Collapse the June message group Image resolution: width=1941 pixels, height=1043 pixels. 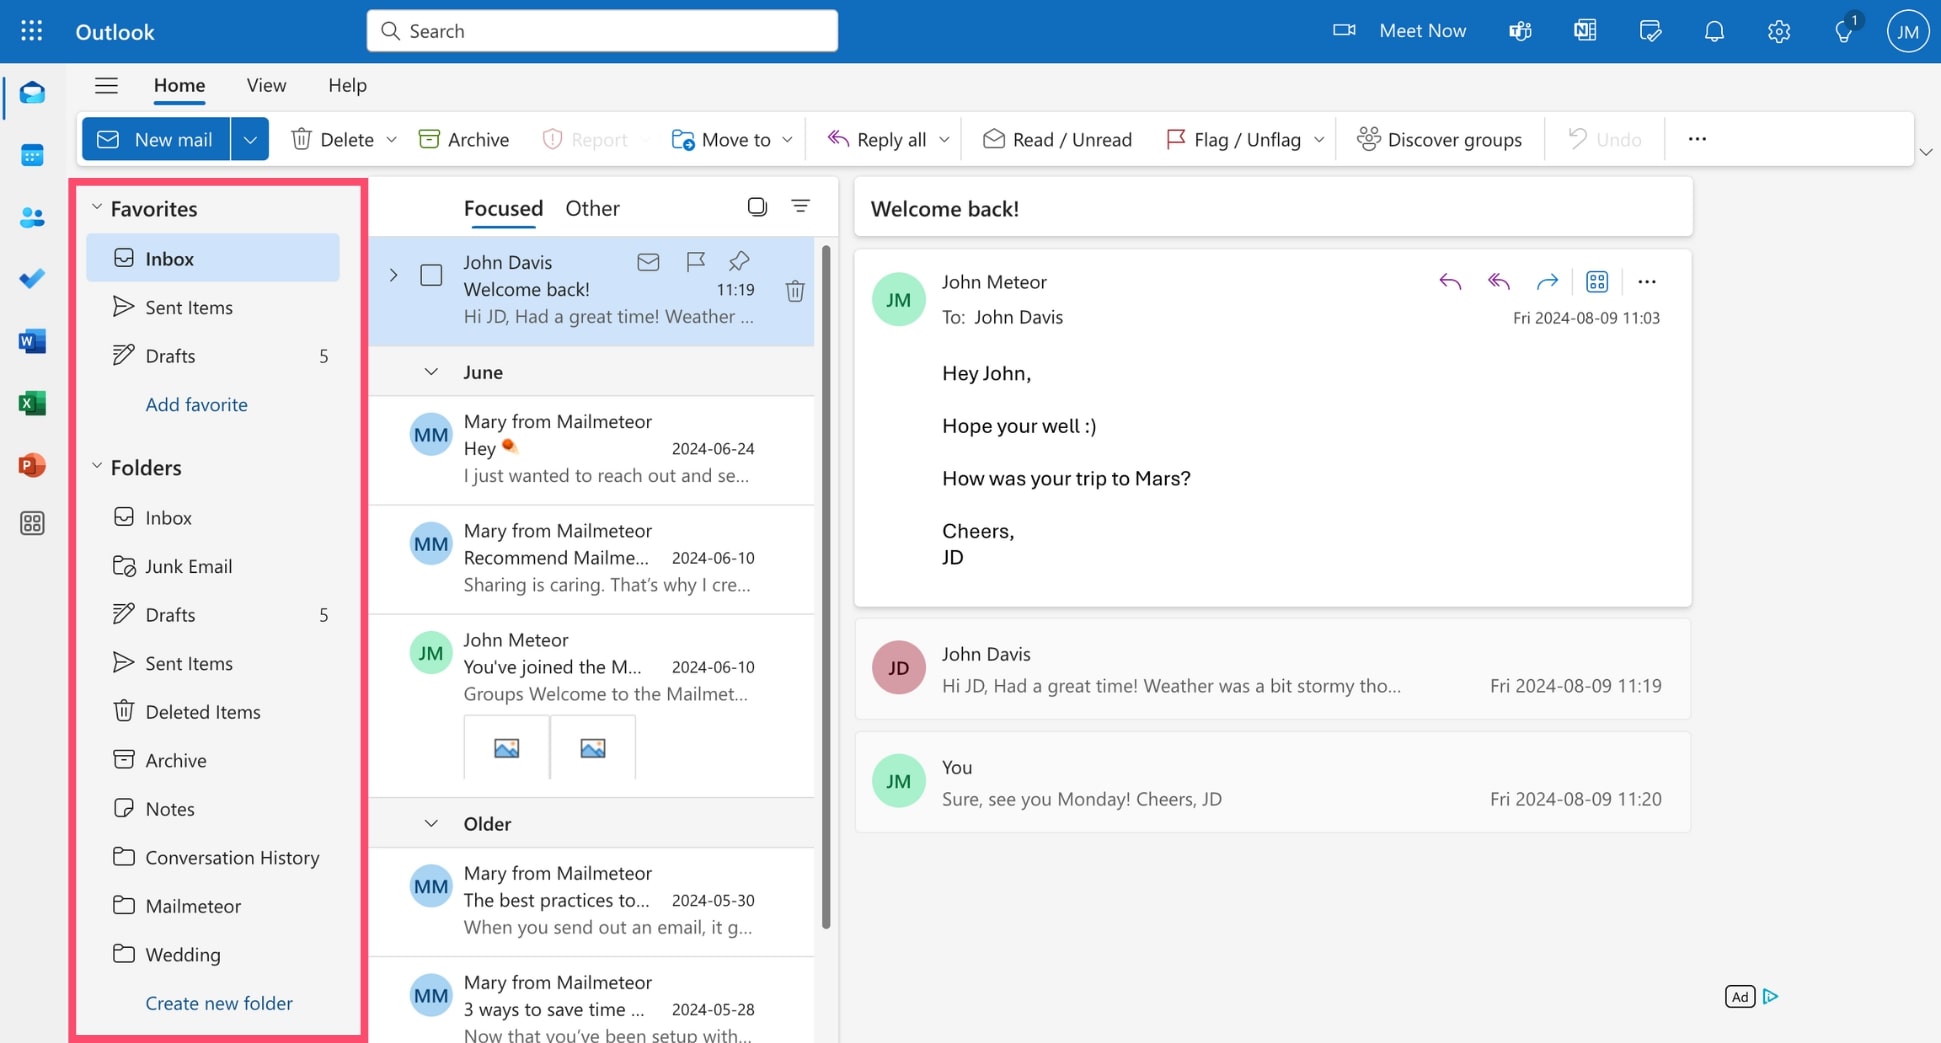click(431, 371)
